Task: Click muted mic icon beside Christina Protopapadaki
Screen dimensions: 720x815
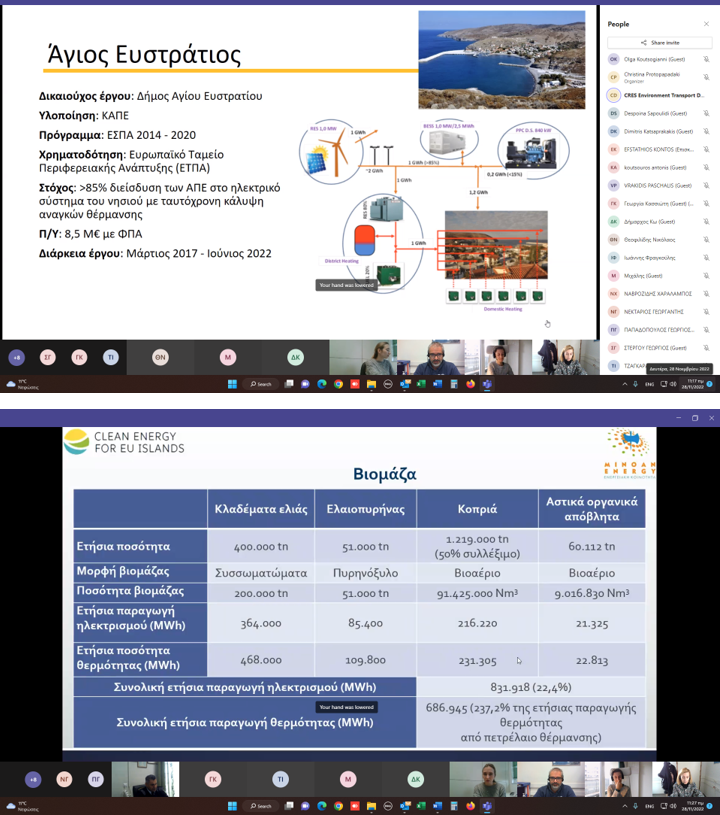Action: pyautogui.click(x=706, y=77)
